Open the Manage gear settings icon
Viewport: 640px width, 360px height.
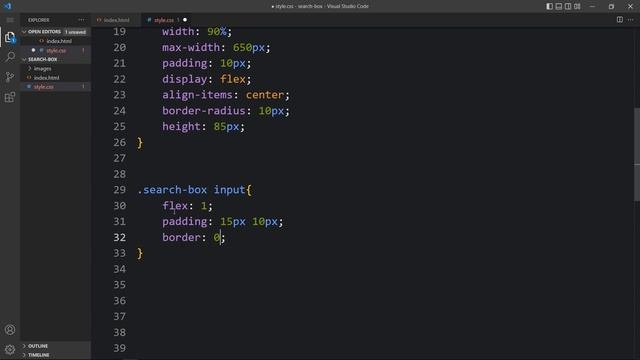pyautogui.click(x=10, y=349)
